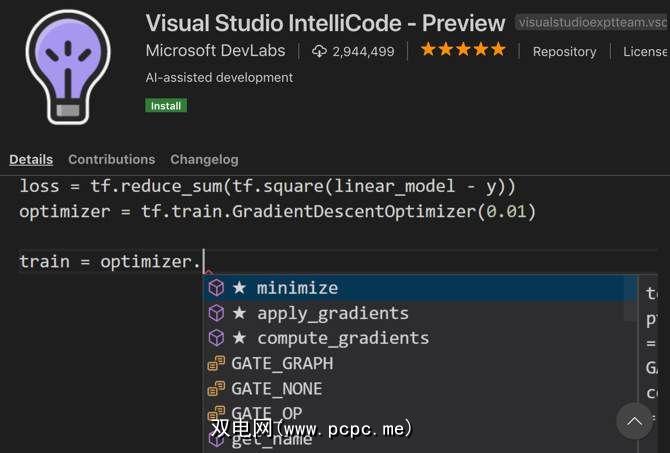The image size is (670, 453).
Task: Click the constant icon beside GATE_NONE
Action: pos(216,388)
